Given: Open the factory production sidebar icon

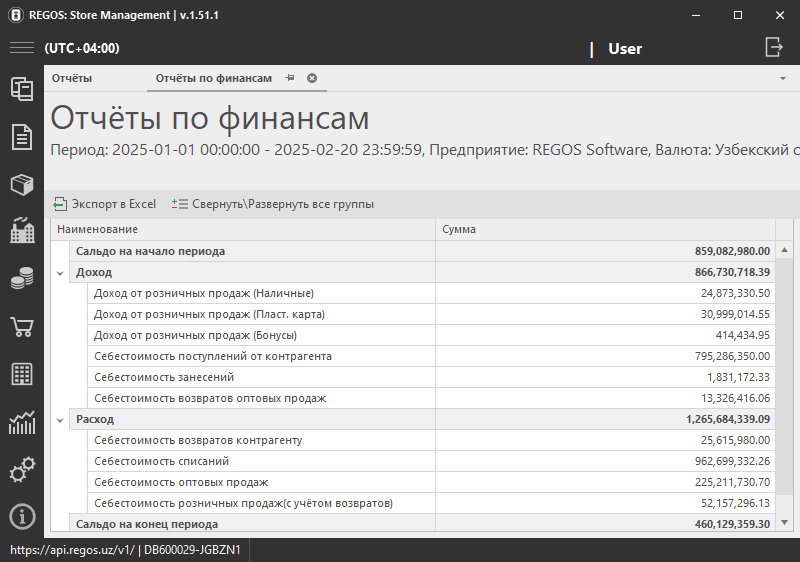Looking at the screenshot, I should (x=22, y=231).
